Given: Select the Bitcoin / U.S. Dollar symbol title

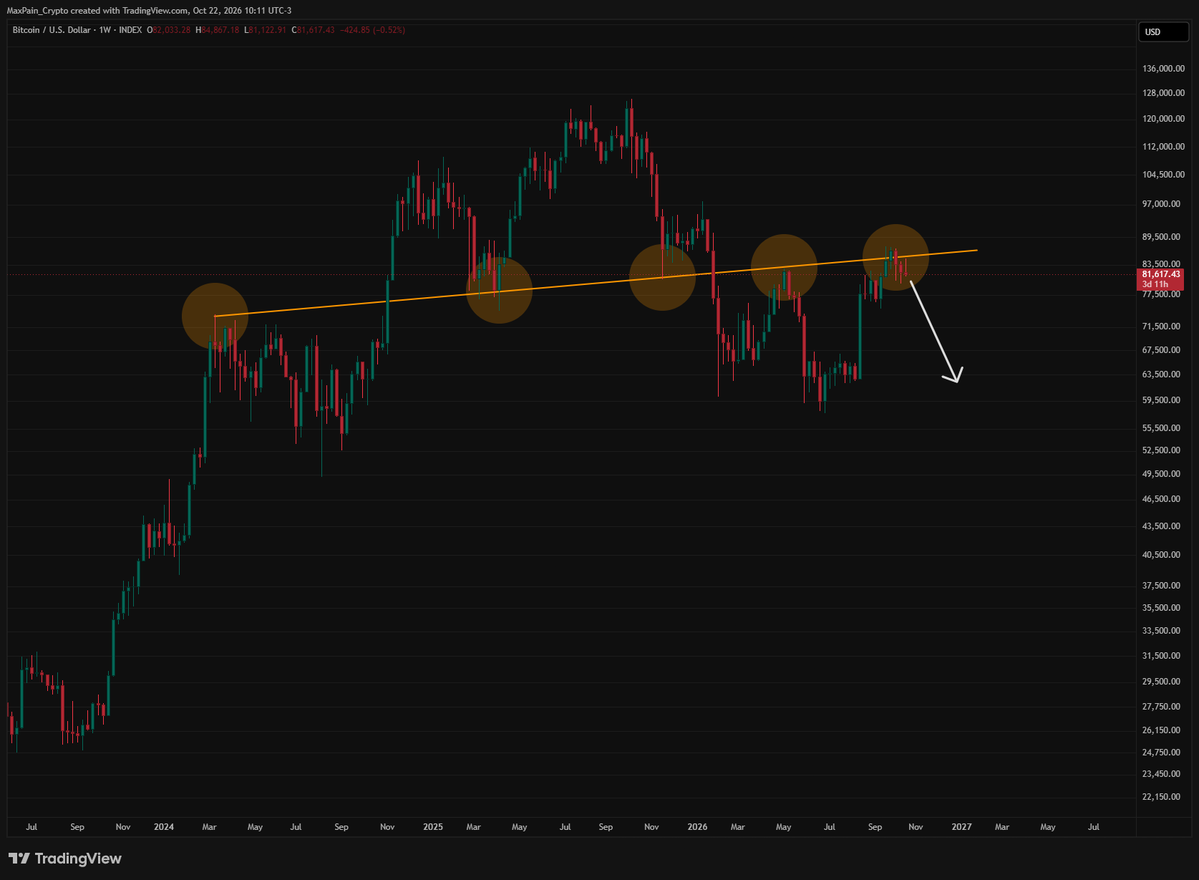Looking at the screenshot, I should tap(51, 30).
